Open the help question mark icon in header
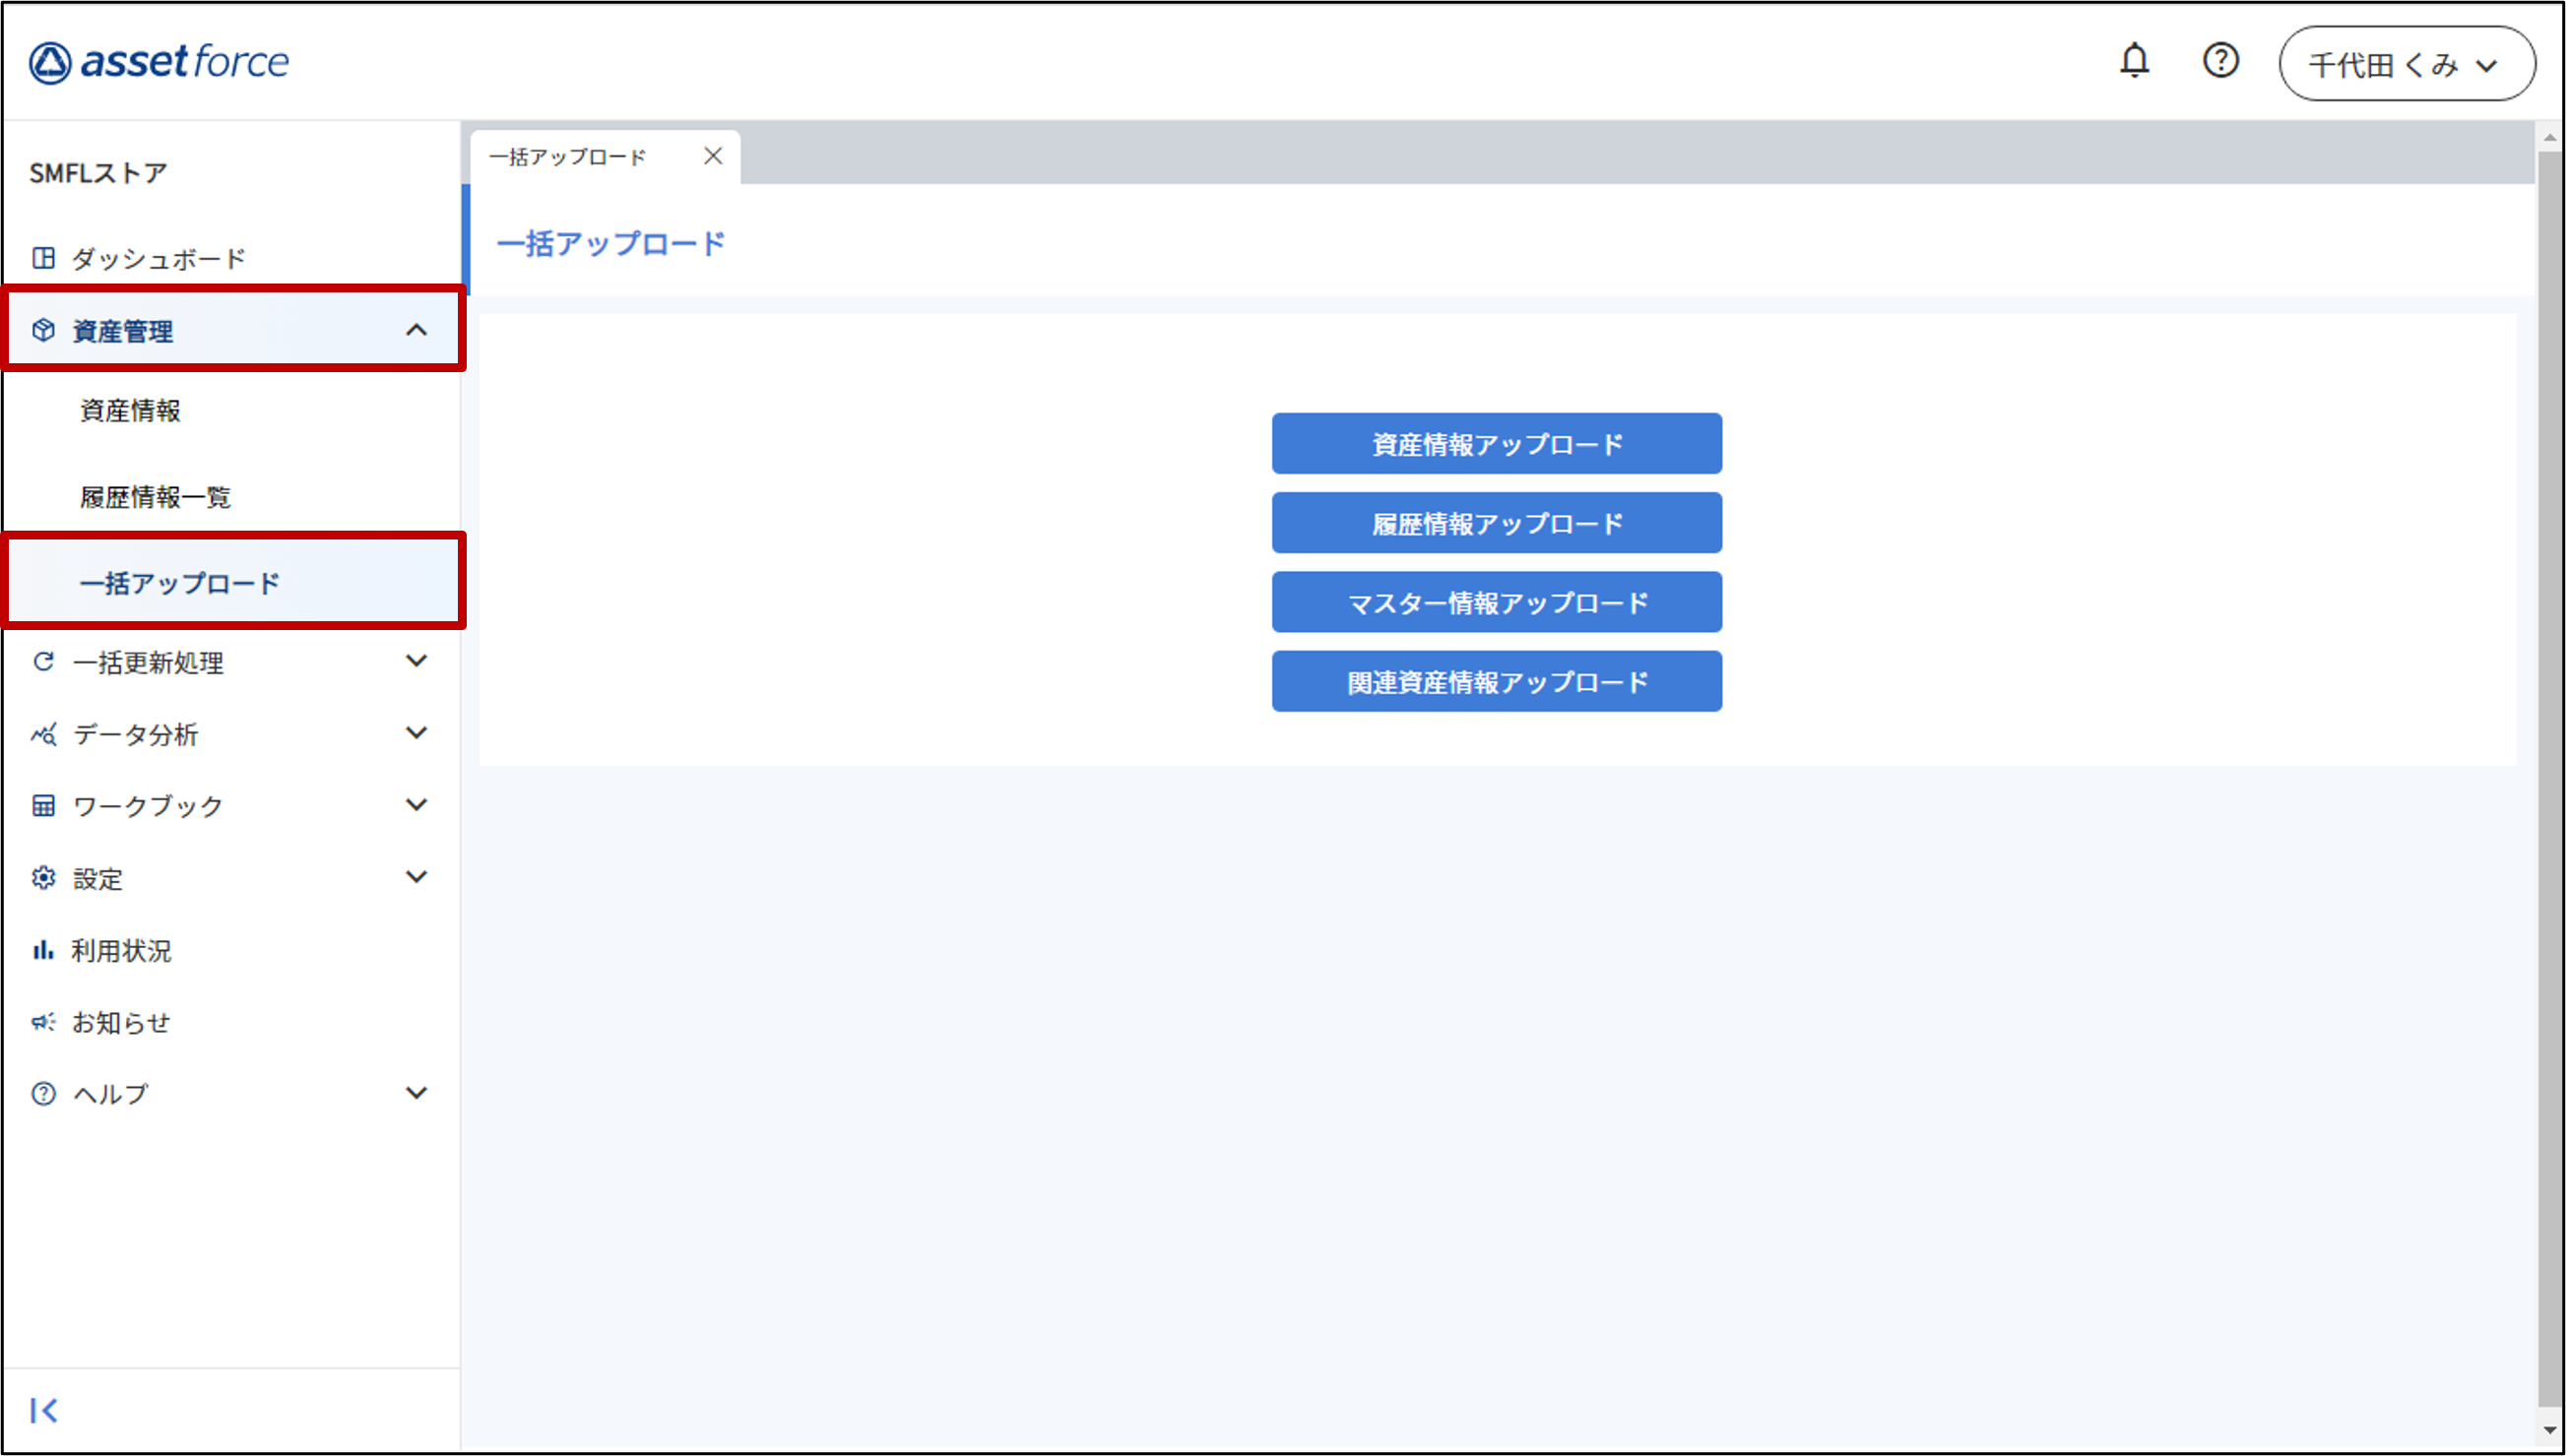The image size is (2566, 1456). click(x=2220, y=61)
